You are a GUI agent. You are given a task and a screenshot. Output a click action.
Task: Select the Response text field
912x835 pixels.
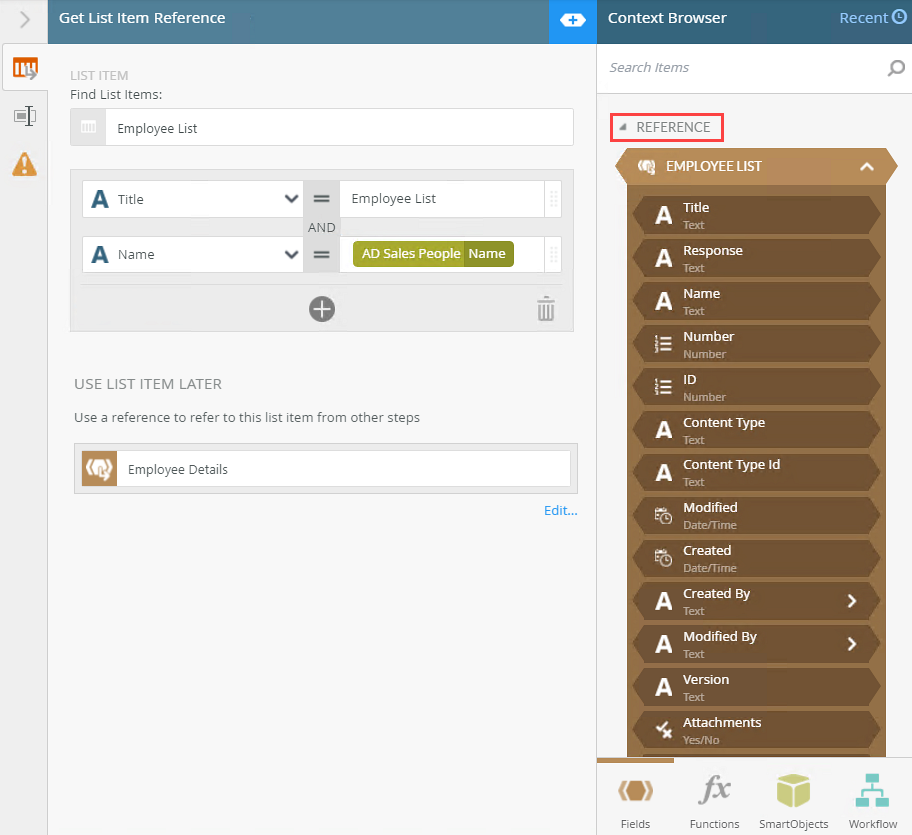(x=756, y=259)
